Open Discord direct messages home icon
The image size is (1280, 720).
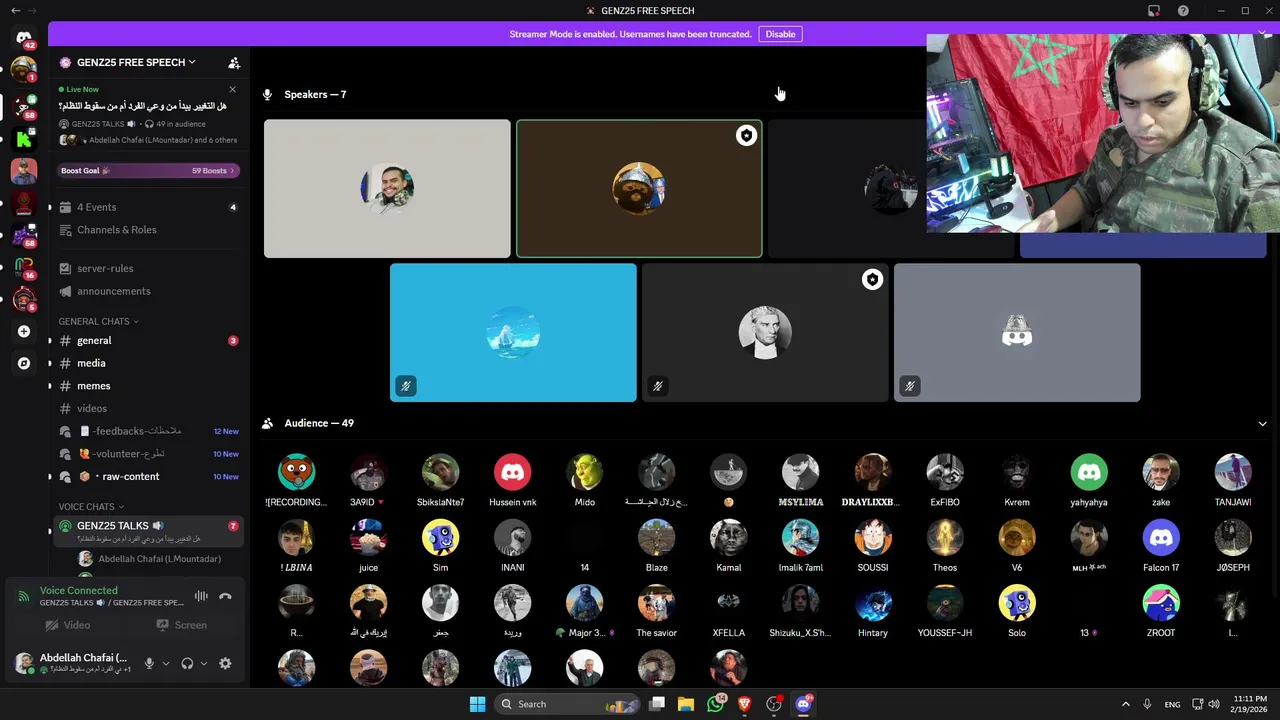click(24, 38)
